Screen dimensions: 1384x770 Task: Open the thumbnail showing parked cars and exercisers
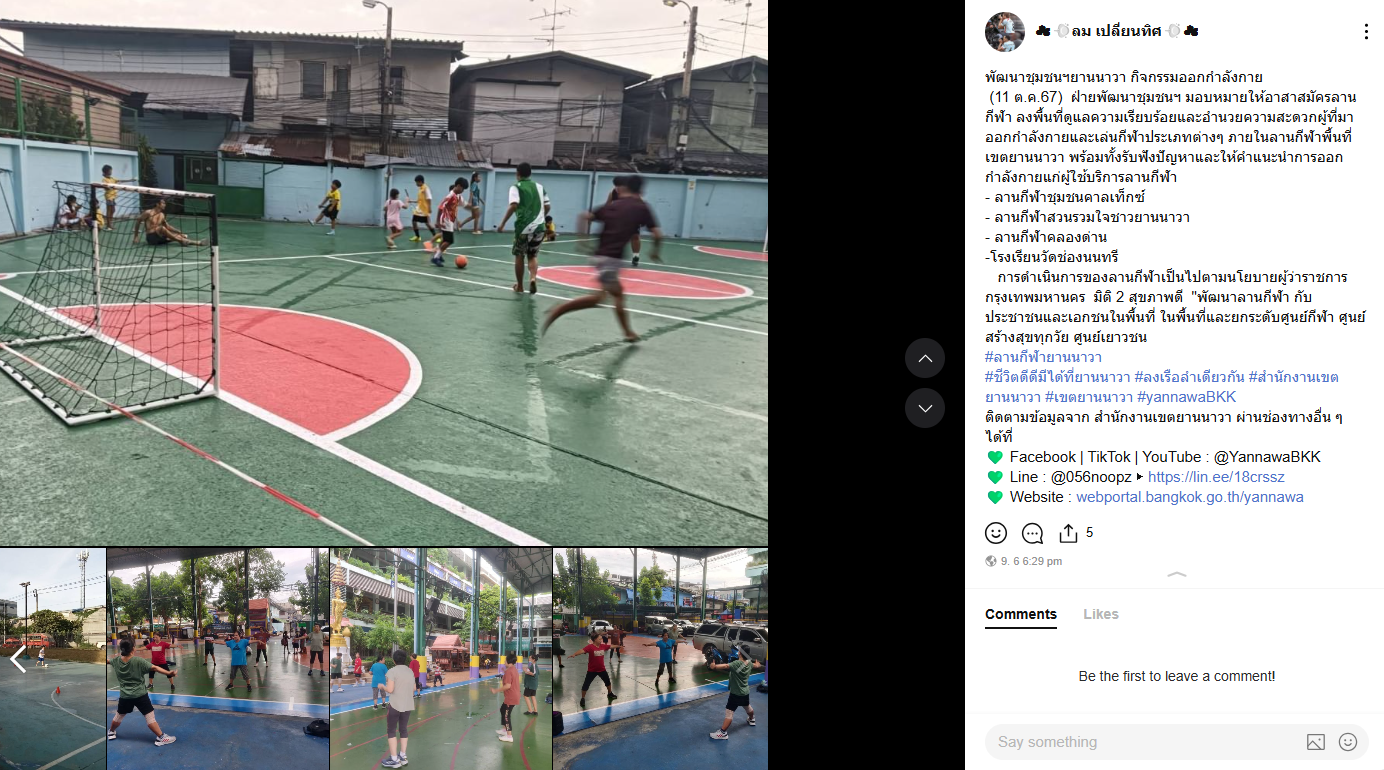[661, 659]
